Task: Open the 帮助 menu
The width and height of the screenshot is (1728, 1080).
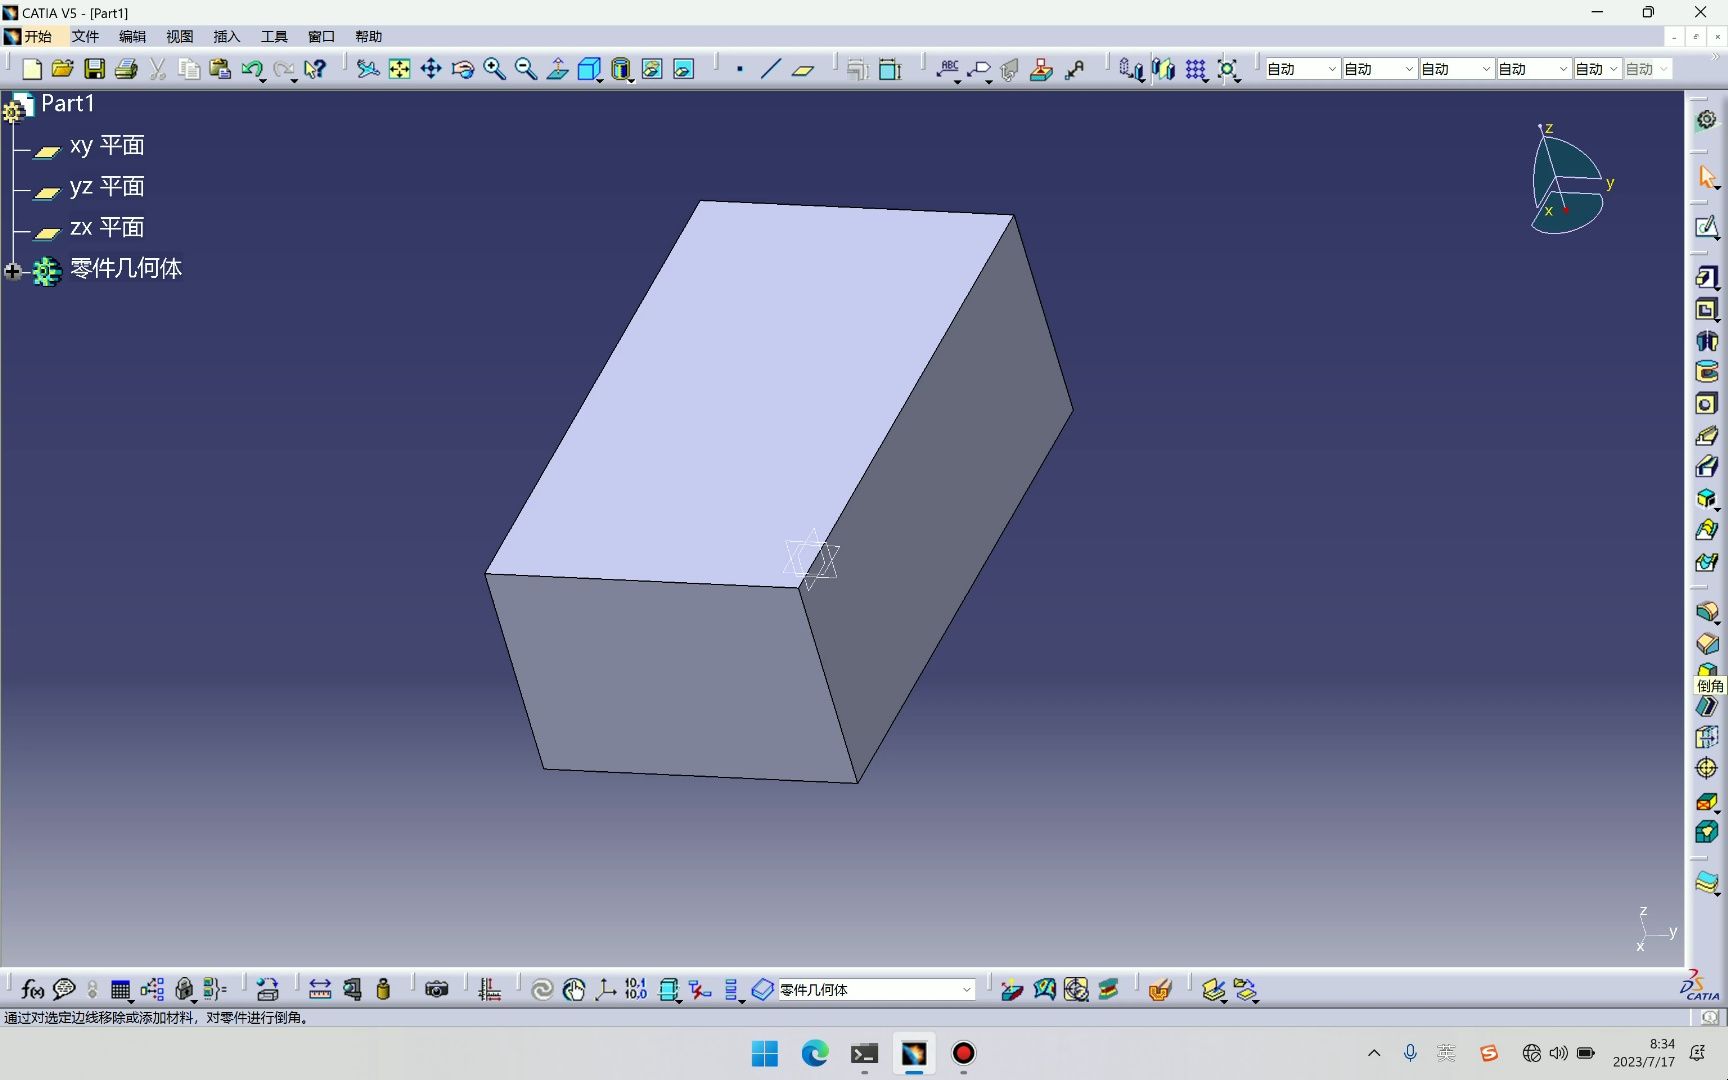Action: 368,37
